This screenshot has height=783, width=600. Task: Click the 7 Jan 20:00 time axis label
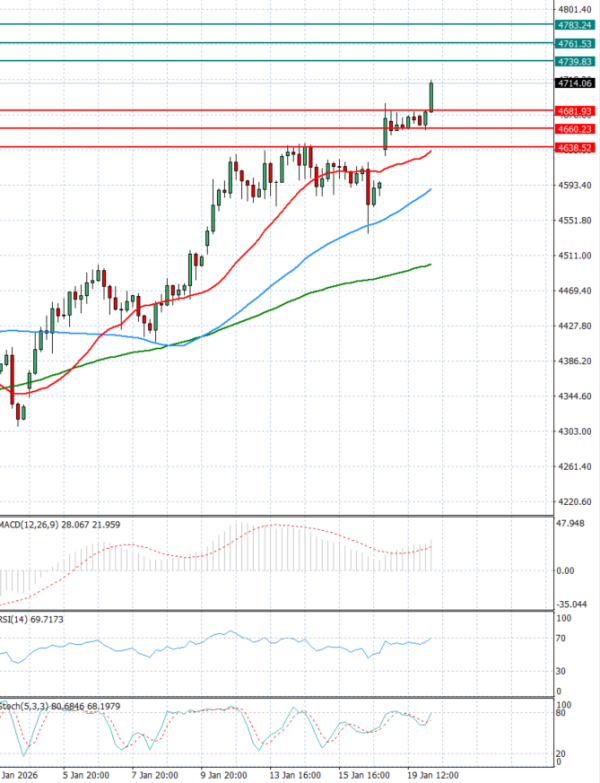click(x=156, y=773)
